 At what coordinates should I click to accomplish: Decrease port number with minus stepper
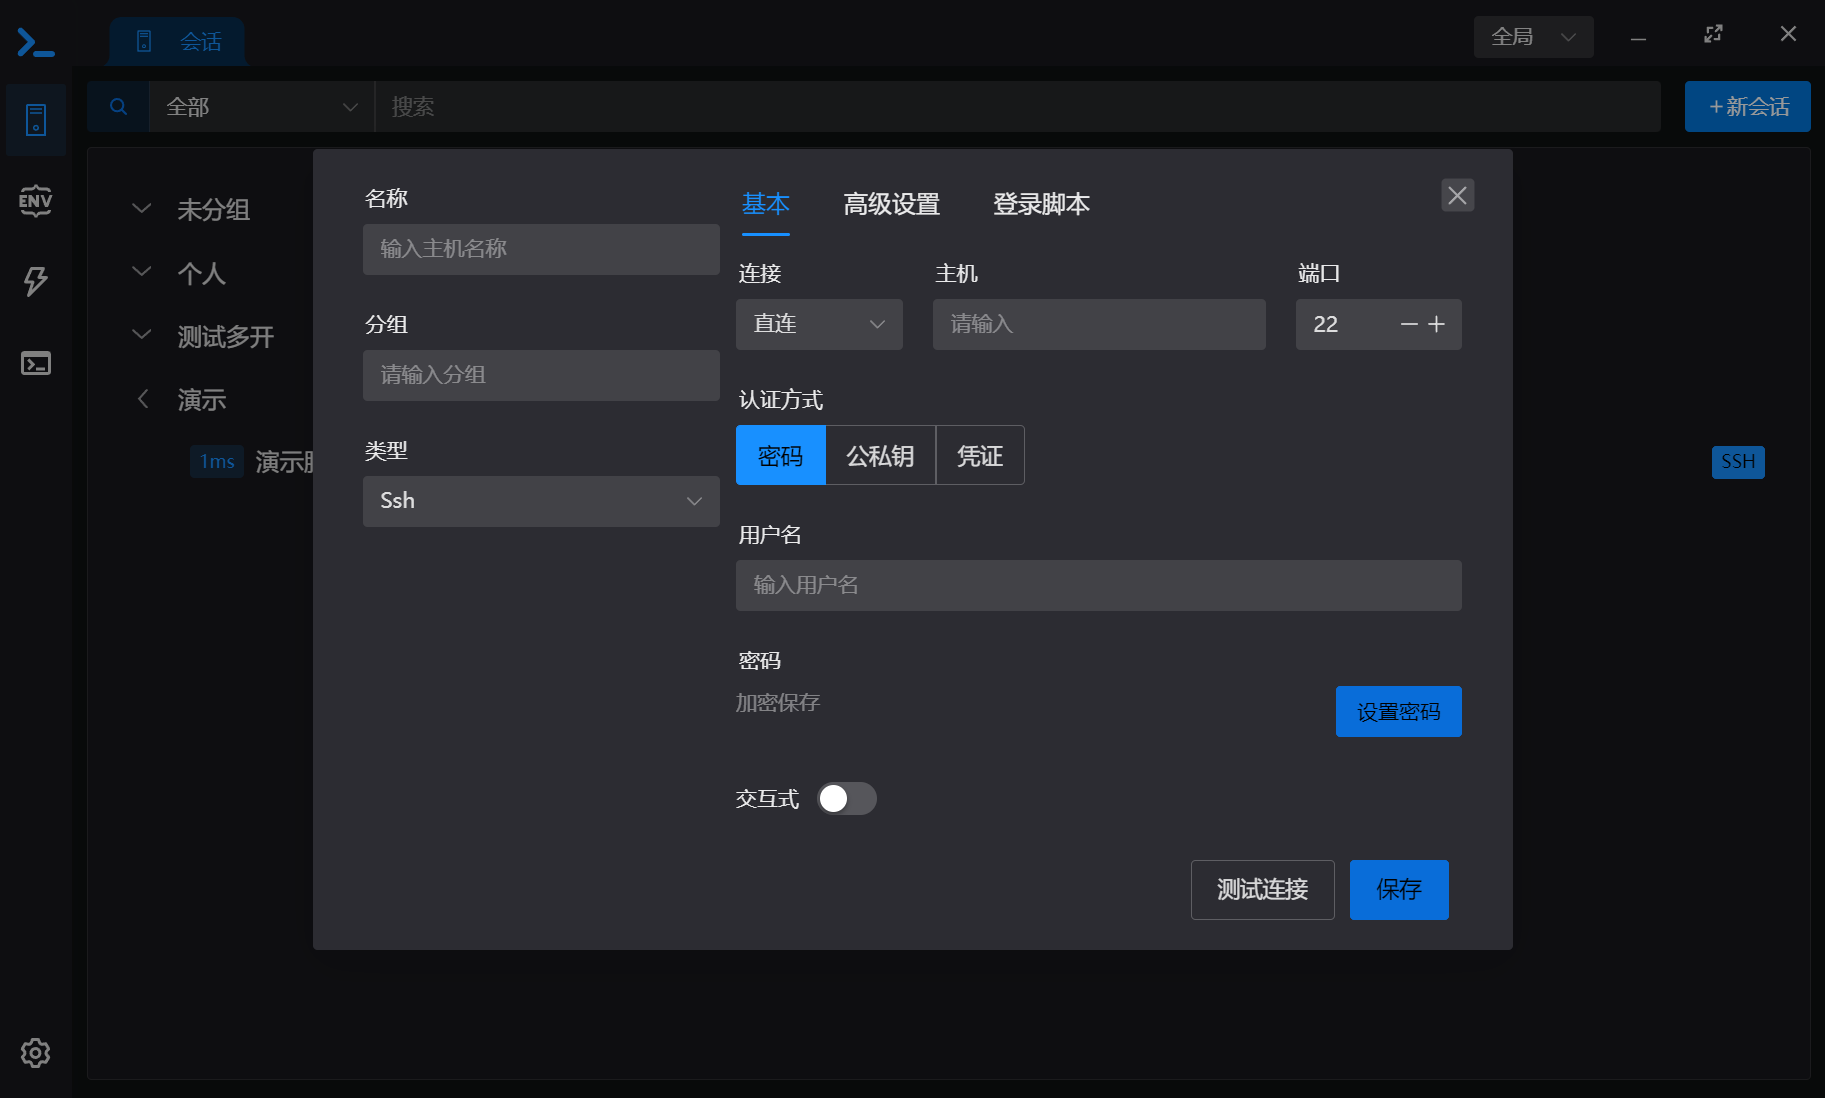click(x=1409, y=324)
